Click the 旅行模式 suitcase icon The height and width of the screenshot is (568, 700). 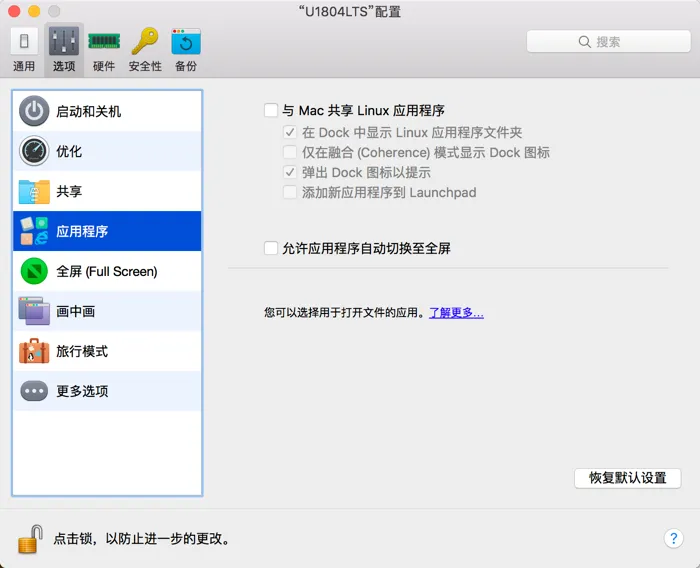(x=34, y=351)
